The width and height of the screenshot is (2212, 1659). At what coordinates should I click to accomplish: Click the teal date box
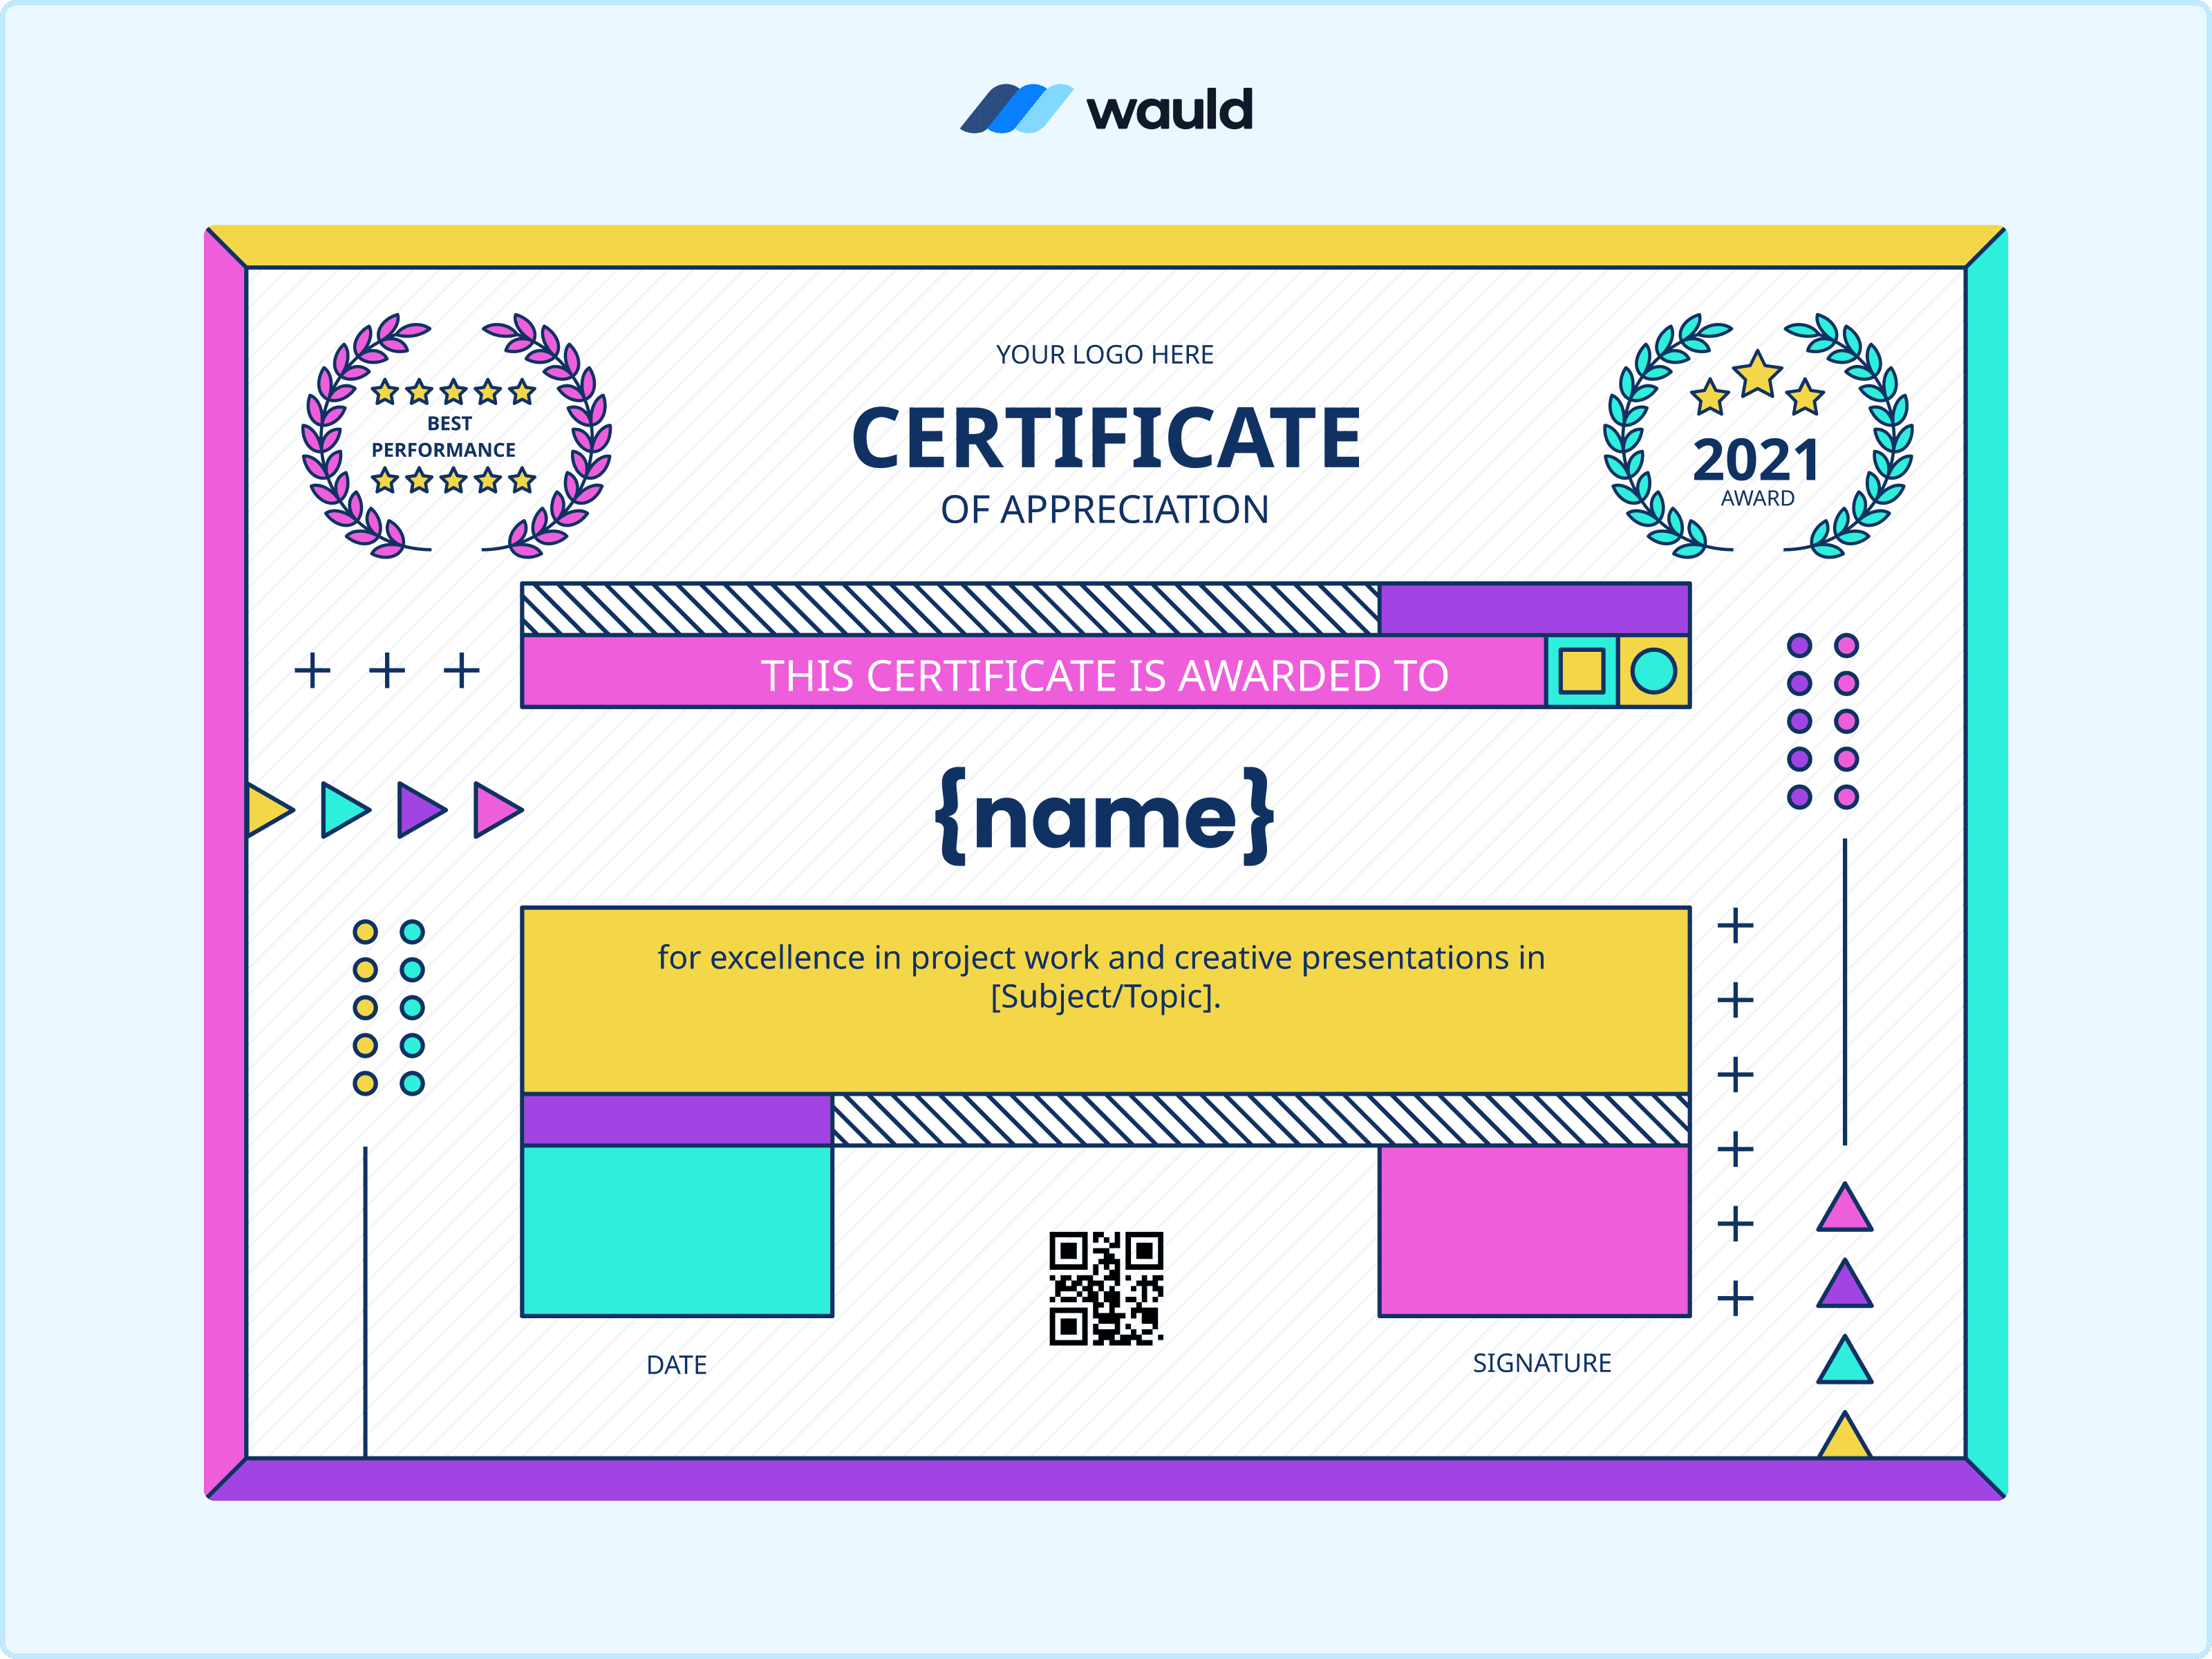coord(677,1230)
